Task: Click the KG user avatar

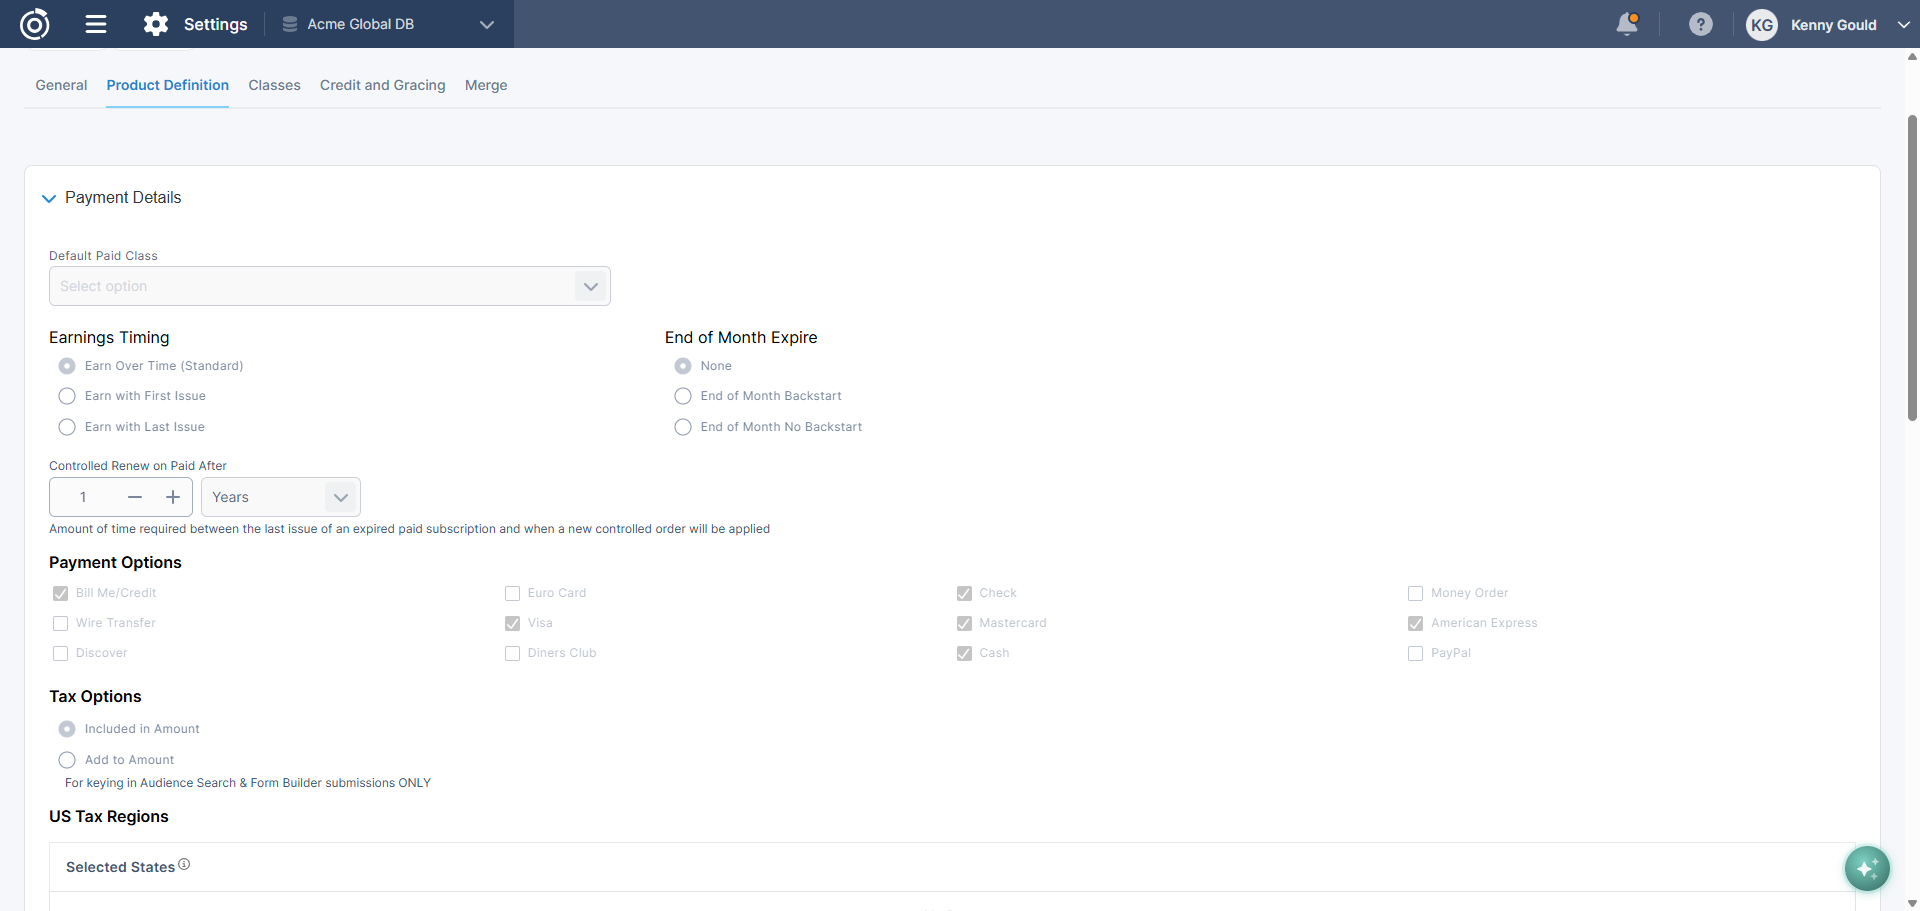Action: point(1762,25)
